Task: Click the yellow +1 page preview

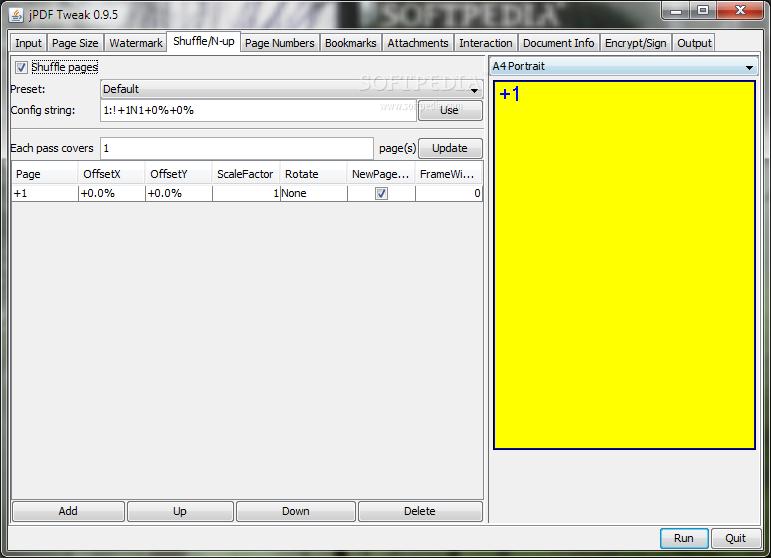Action: [x=624, y=265]
